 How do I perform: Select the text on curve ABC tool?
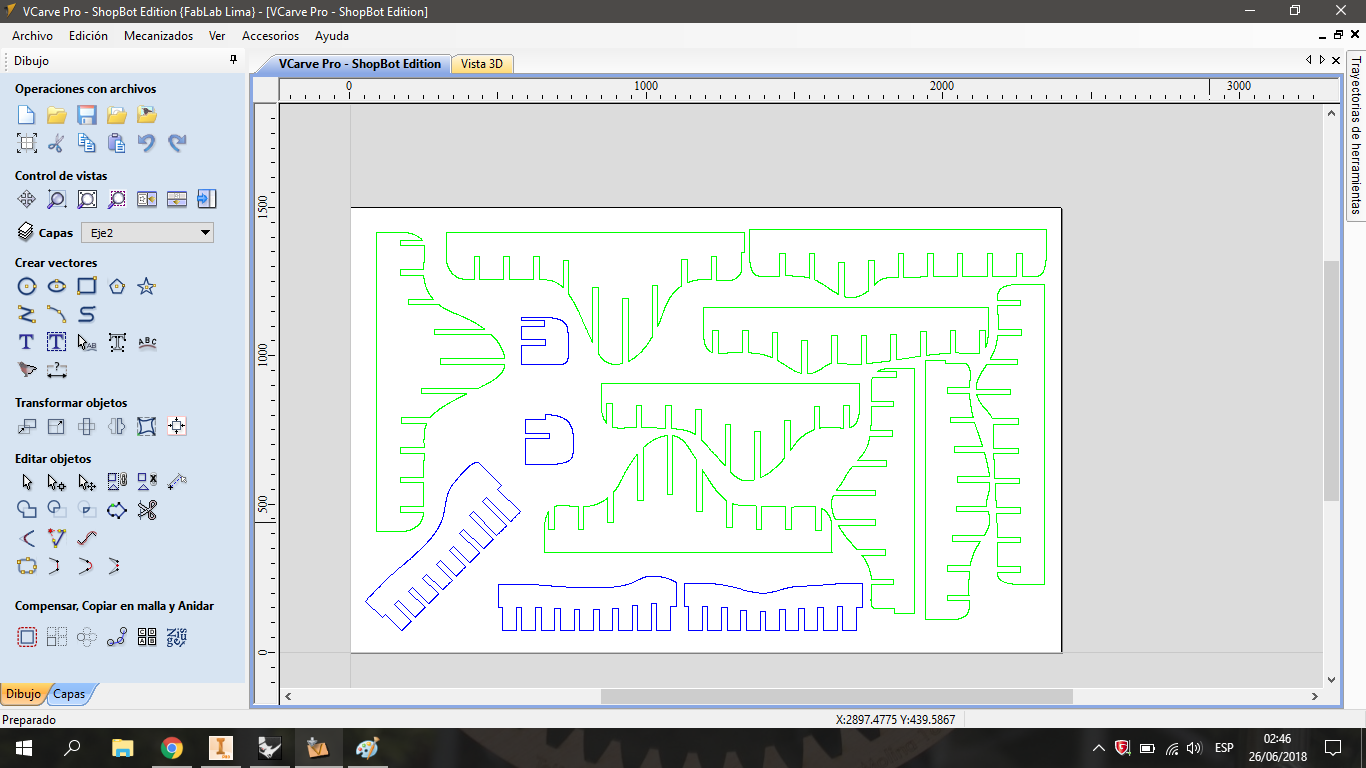click(x=147, y=342)
